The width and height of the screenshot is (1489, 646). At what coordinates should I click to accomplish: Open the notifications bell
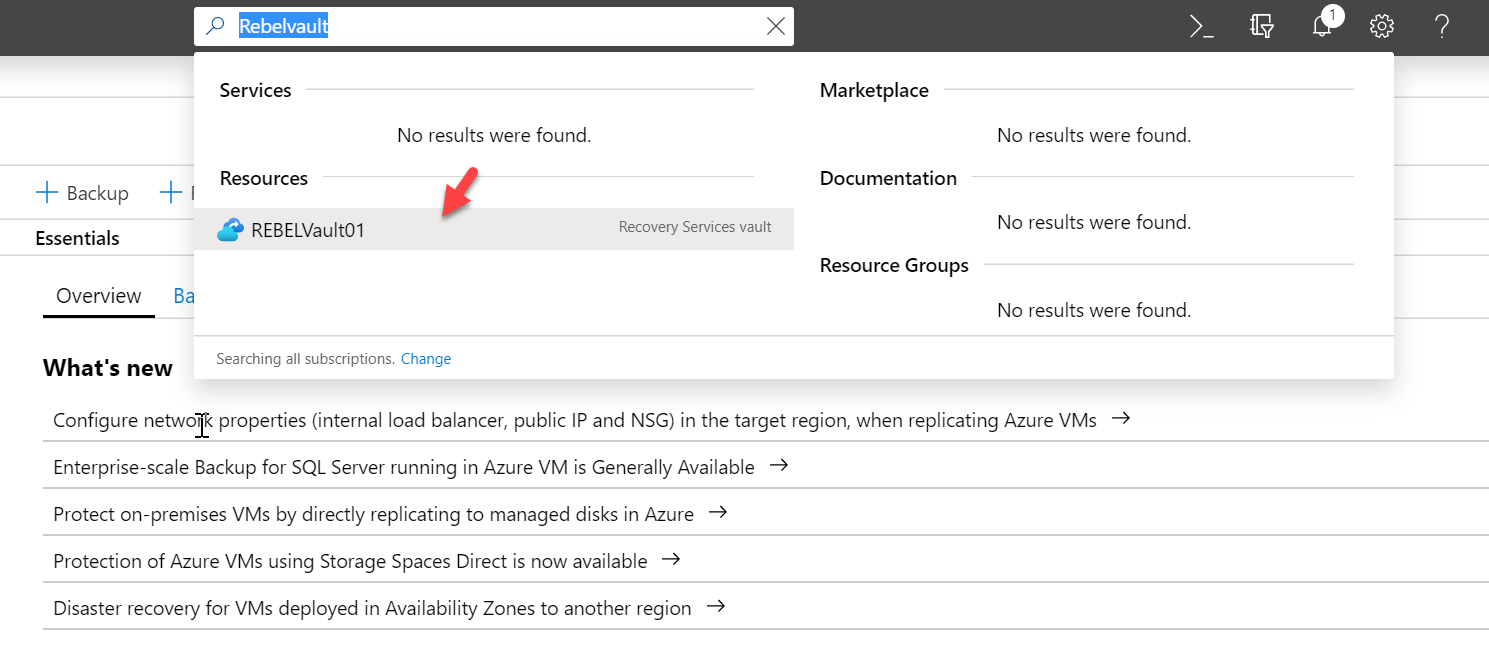click(x=1322, y=26)
